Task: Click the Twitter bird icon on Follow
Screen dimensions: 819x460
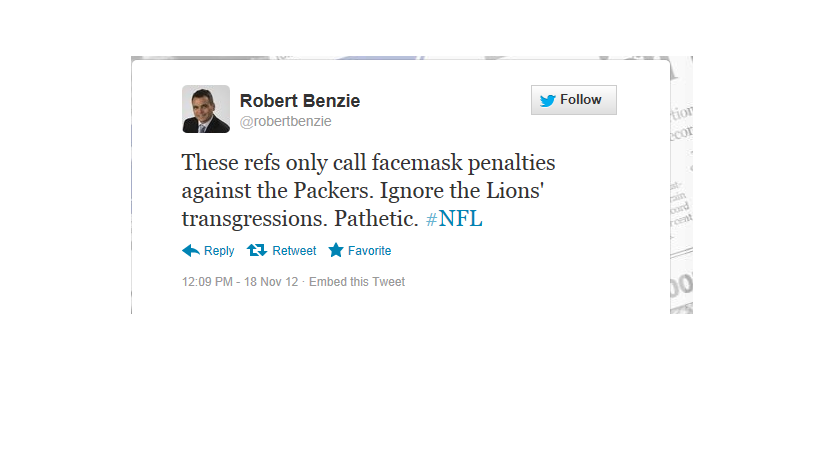Action: 547,100
